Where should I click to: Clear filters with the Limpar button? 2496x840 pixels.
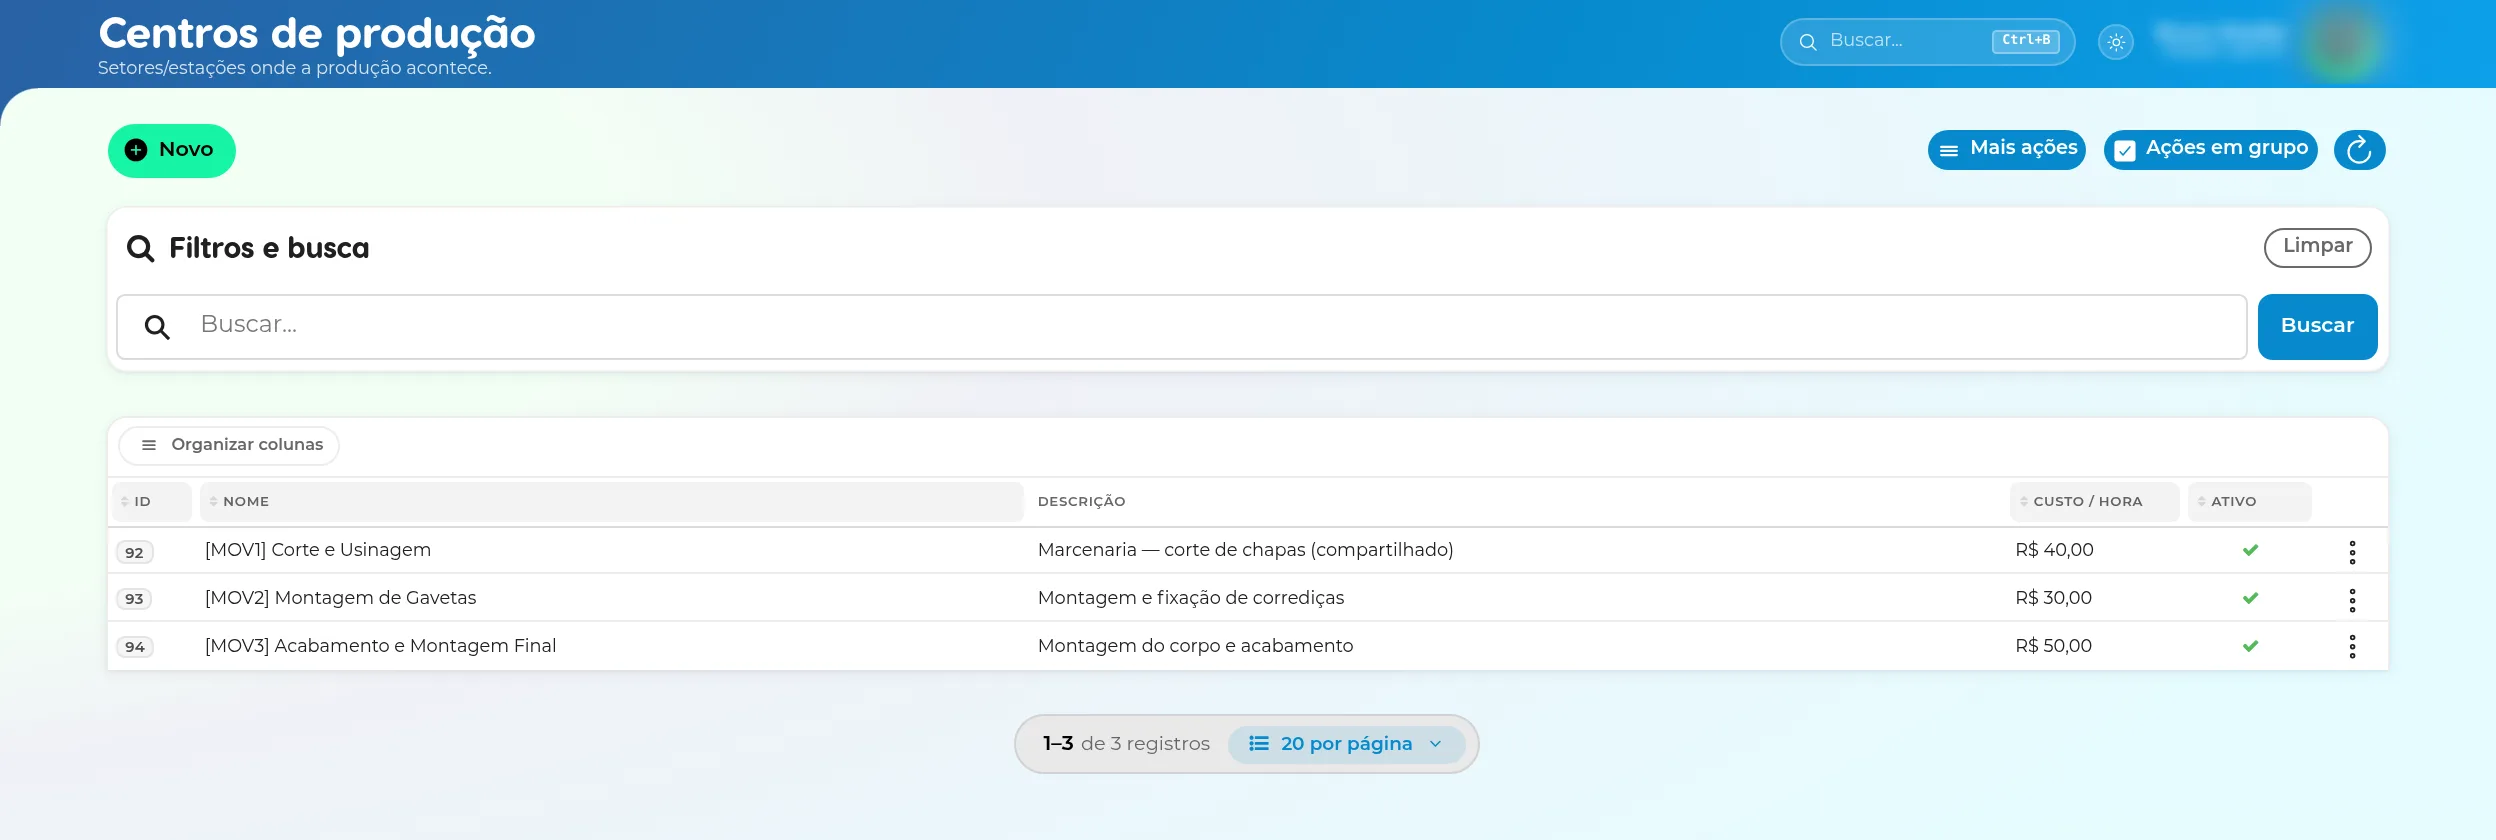[x=2317, y=247]
